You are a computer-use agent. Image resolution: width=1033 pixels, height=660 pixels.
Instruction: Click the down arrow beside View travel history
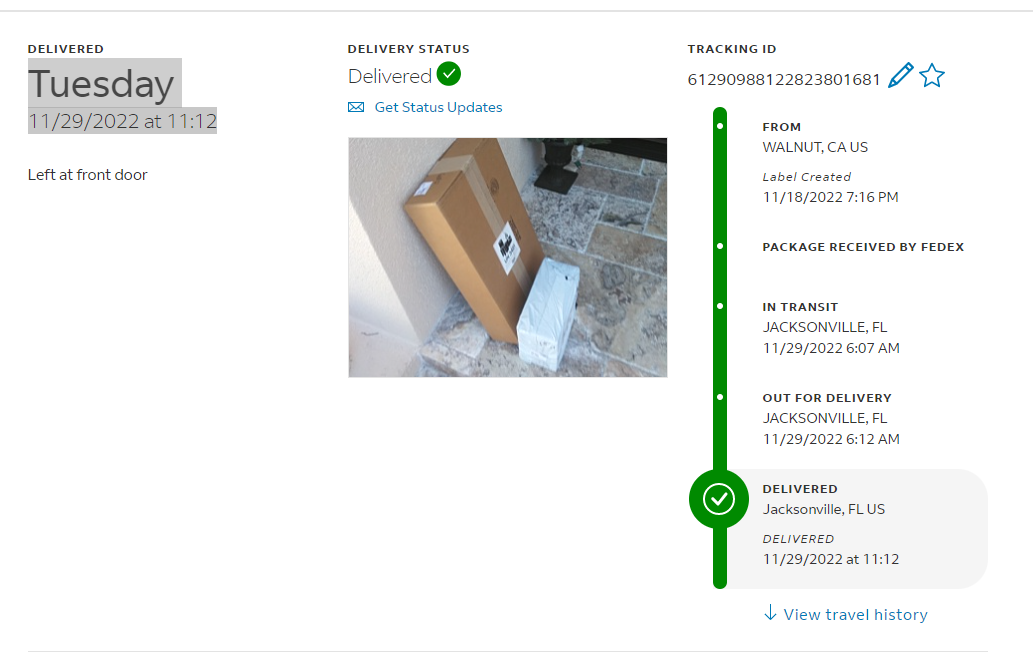coord(770,613)
